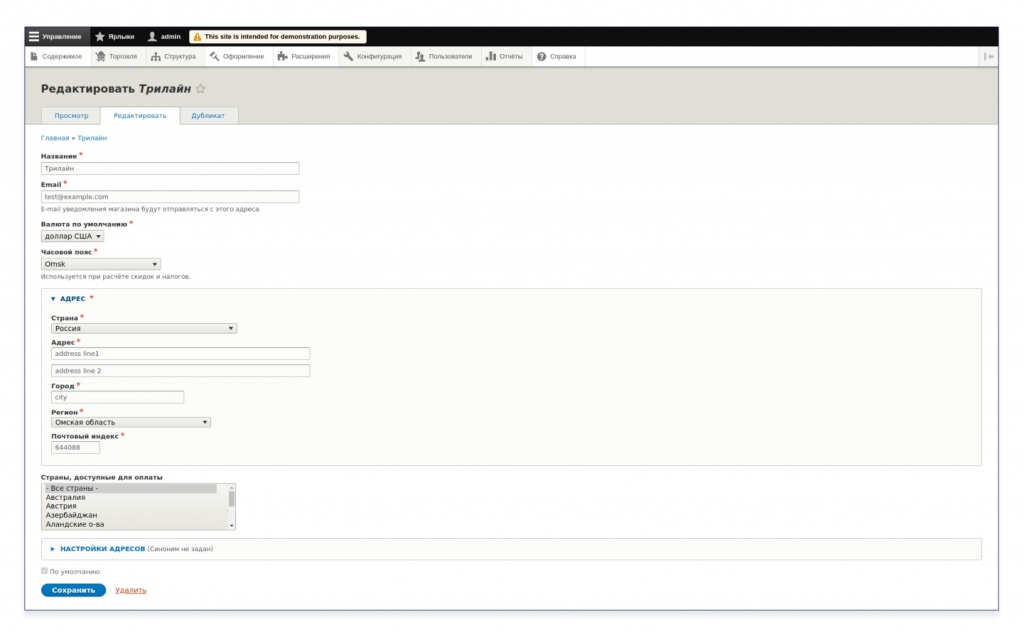Viewport: 1024px width, 637px height.
Task: Toggle the По умолчанию checkbox
Action: 44,571
